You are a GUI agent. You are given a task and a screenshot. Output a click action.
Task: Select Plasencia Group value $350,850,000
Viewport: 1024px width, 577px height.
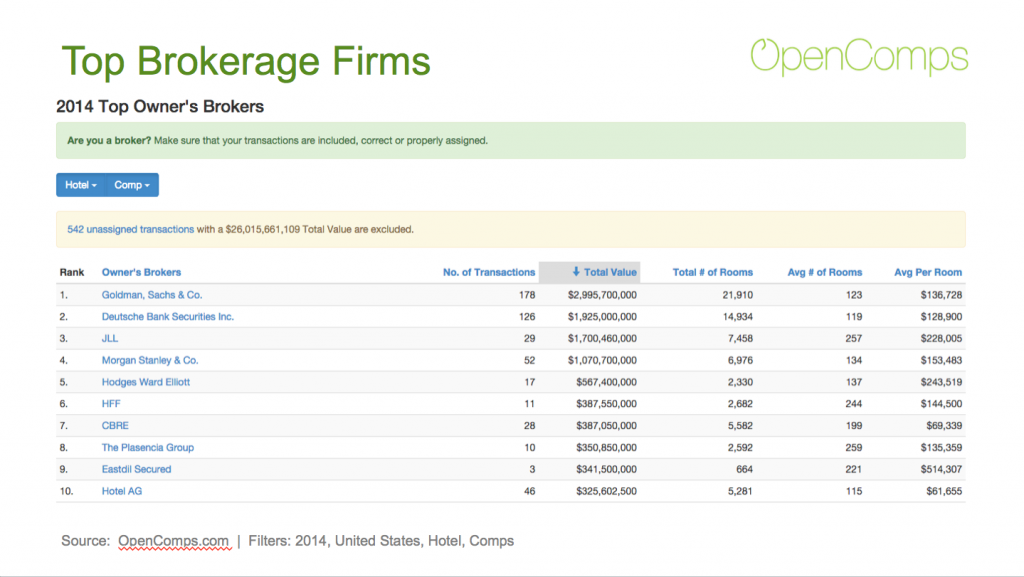coord(606,448)
